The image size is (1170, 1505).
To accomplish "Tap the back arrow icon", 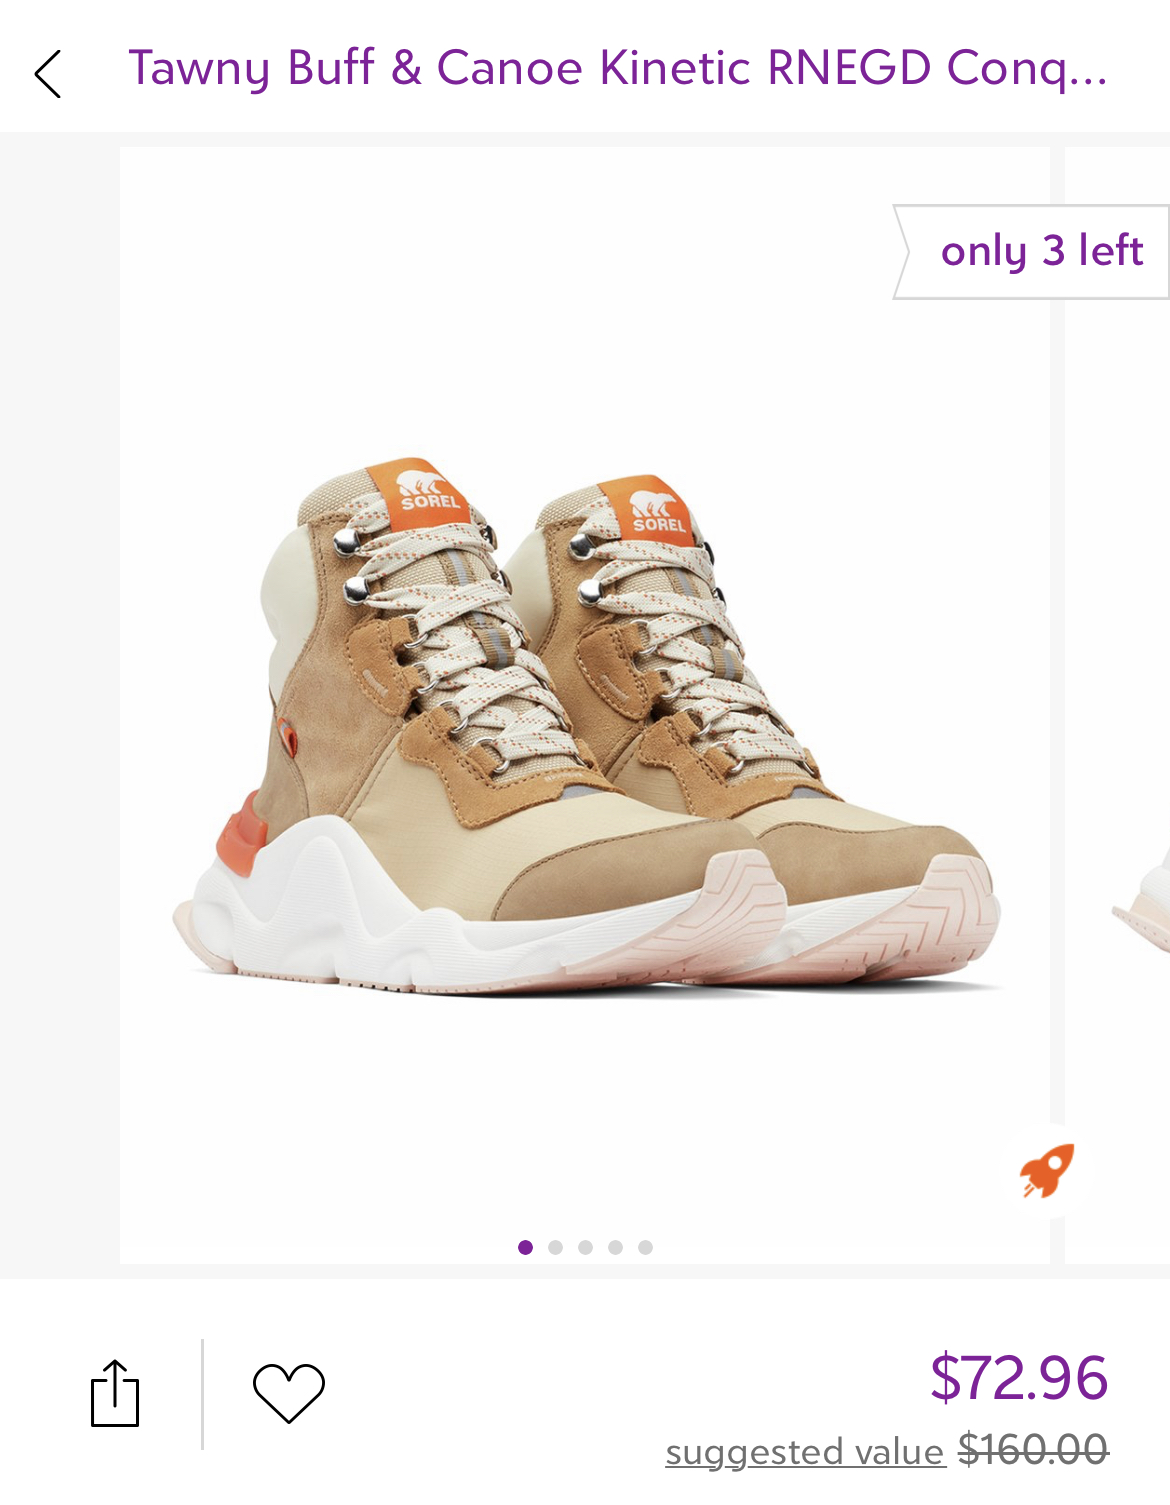I will [x=47, y=74].
